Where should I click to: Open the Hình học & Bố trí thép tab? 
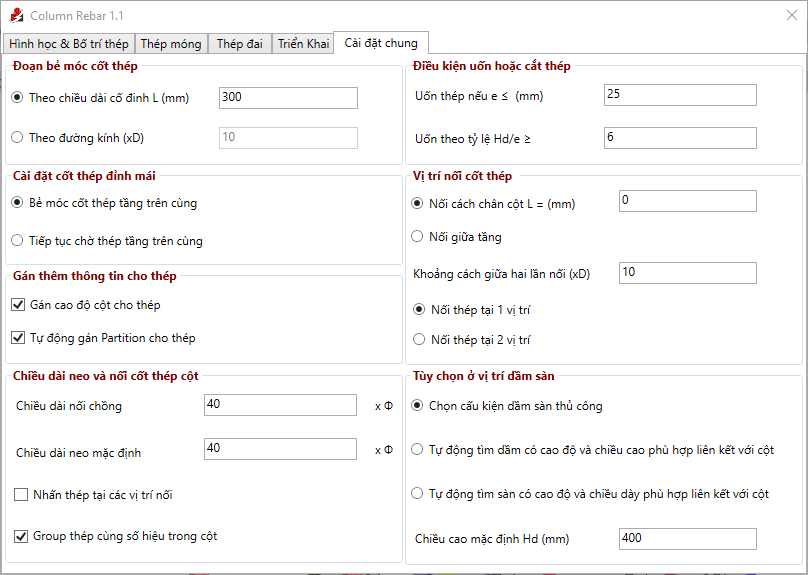coord(68,44)
